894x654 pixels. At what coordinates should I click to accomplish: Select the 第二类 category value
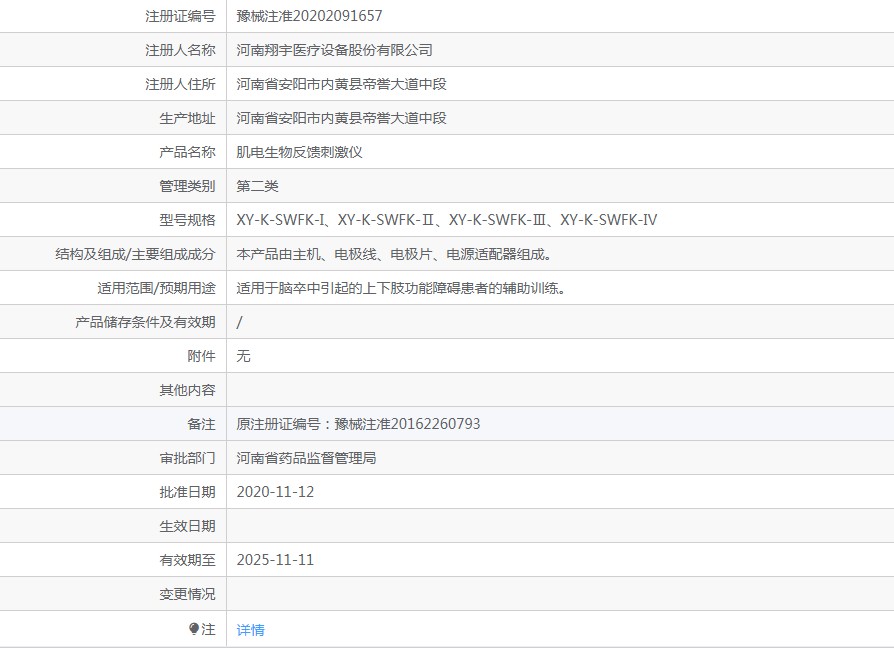pyautogui.click(x=257, y=186)
